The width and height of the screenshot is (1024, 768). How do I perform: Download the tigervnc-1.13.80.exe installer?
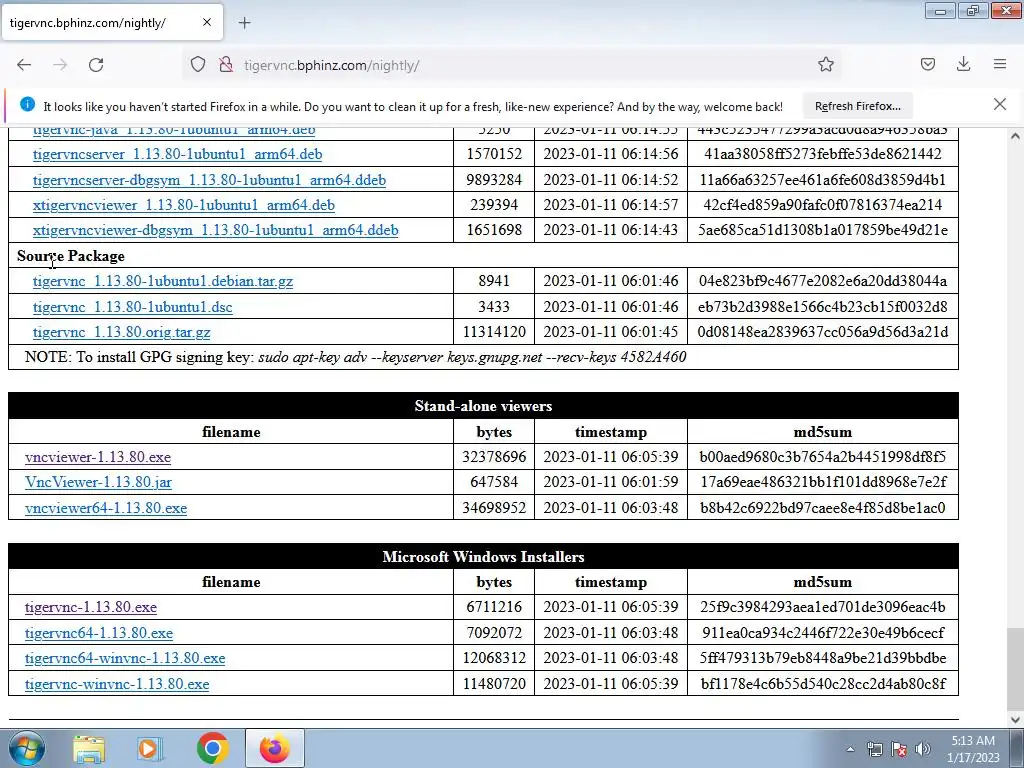point(91,607)
